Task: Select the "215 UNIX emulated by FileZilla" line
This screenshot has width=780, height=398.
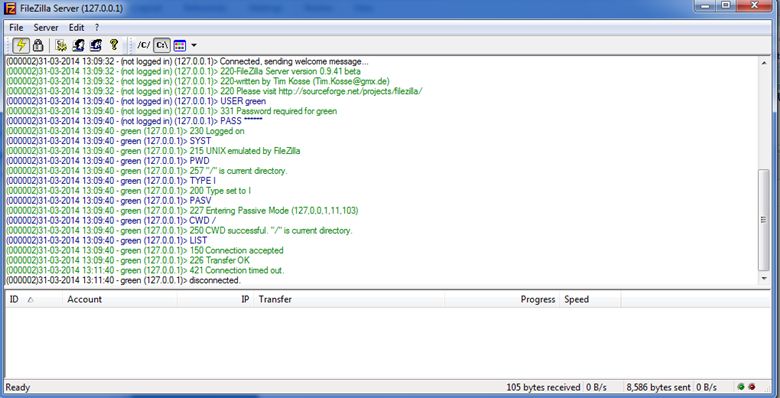Action: pos(153,151)
